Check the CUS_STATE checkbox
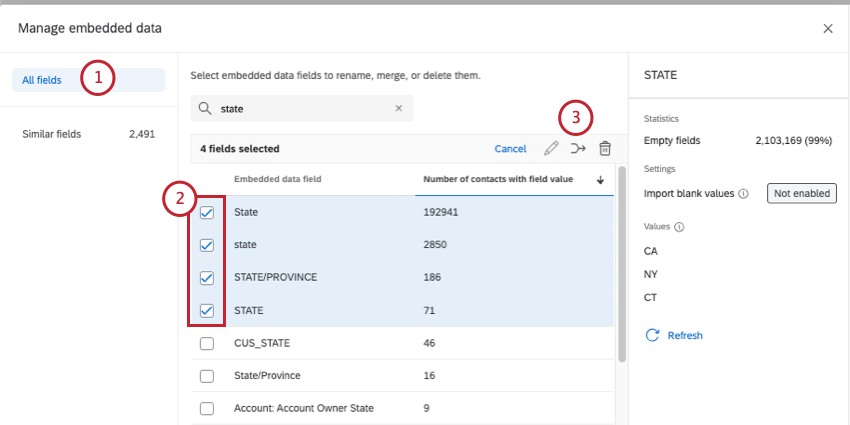 pos(207,343)
